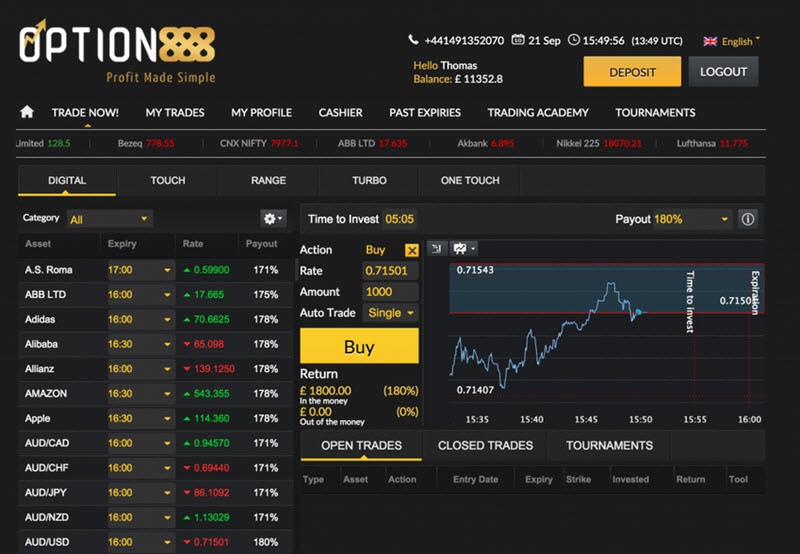
Task: Click the current price dot on chart
Action: click(638, 312)
